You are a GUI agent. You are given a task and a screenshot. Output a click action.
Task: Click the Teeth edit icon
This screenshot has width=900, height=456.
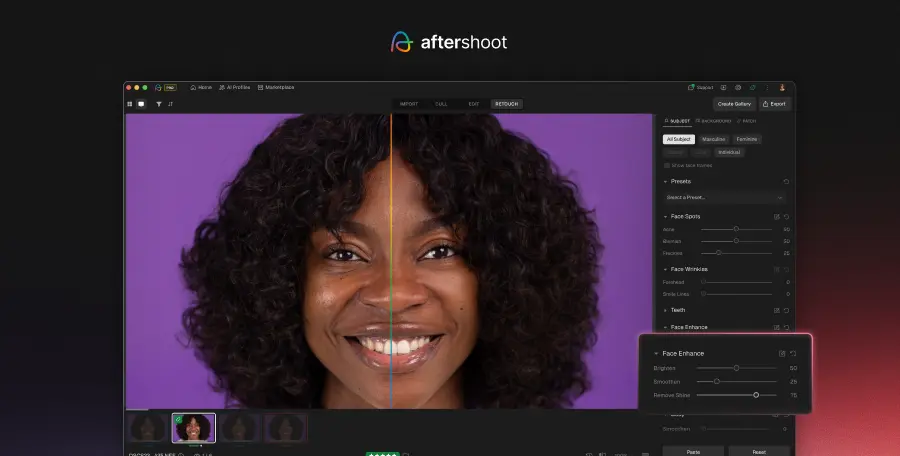click(777, 311)
